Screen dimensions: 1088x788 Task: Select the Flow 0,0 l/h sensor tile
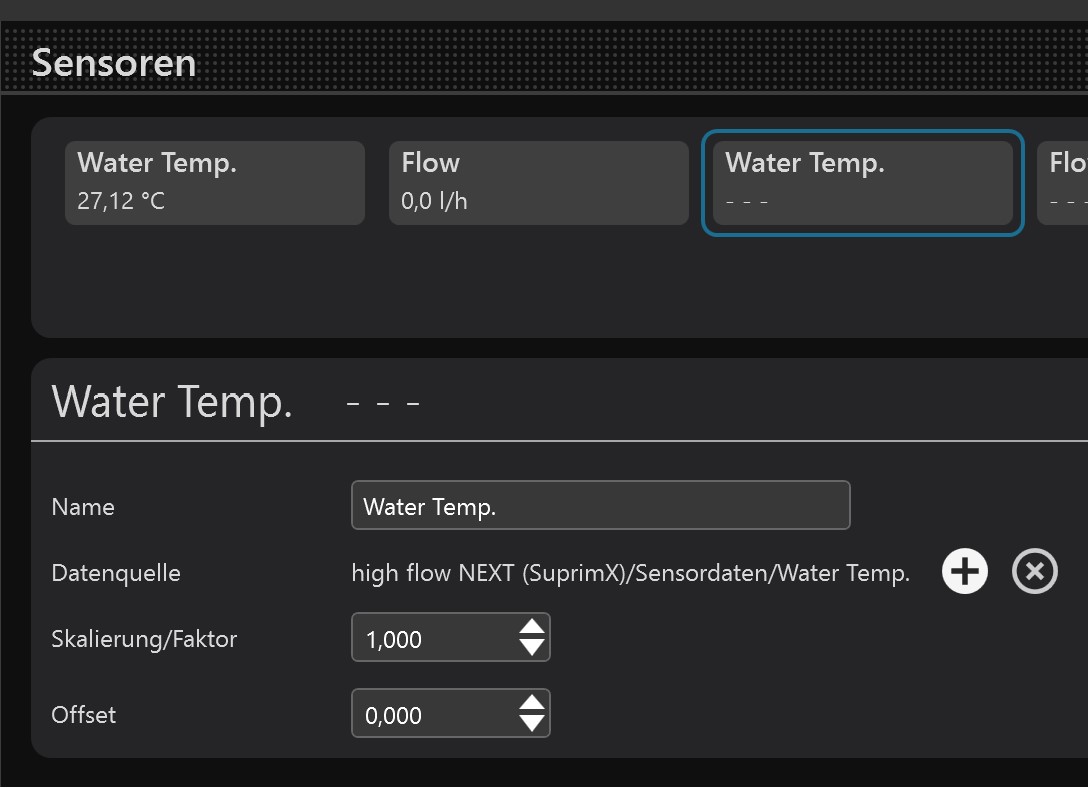[538, 182]
